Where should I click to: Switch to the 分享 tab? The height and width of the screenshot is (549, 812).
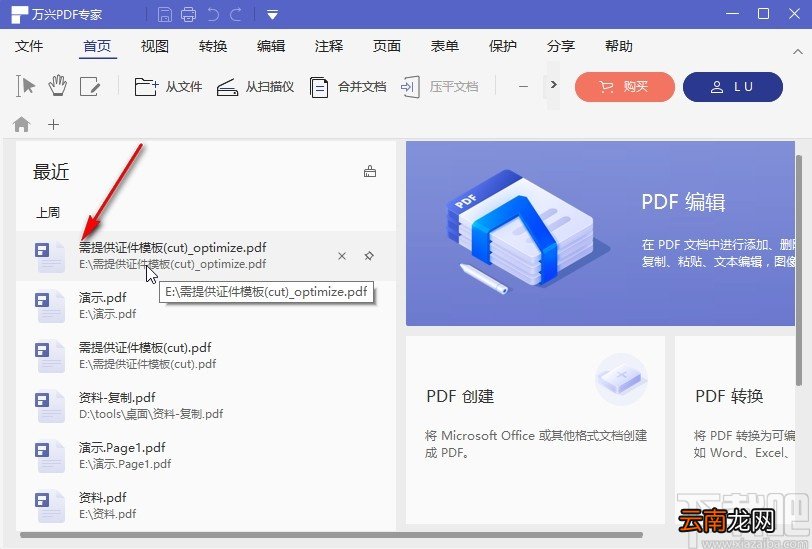point(561,46)
